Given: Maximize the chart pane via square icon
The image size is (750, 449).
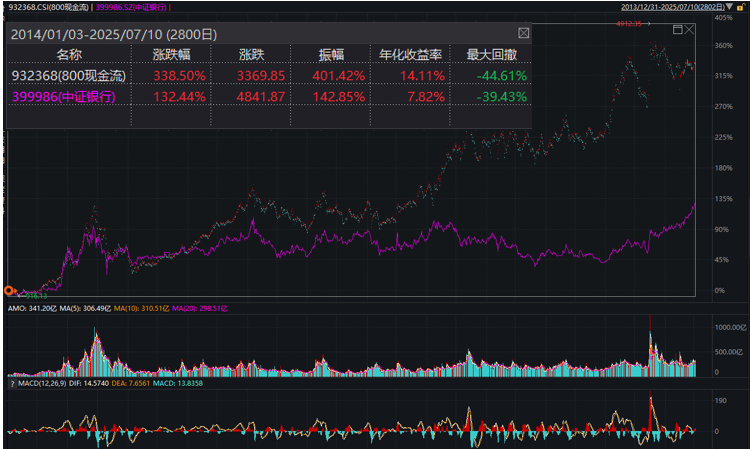Looking at the screenshot, I should (678, 30).
